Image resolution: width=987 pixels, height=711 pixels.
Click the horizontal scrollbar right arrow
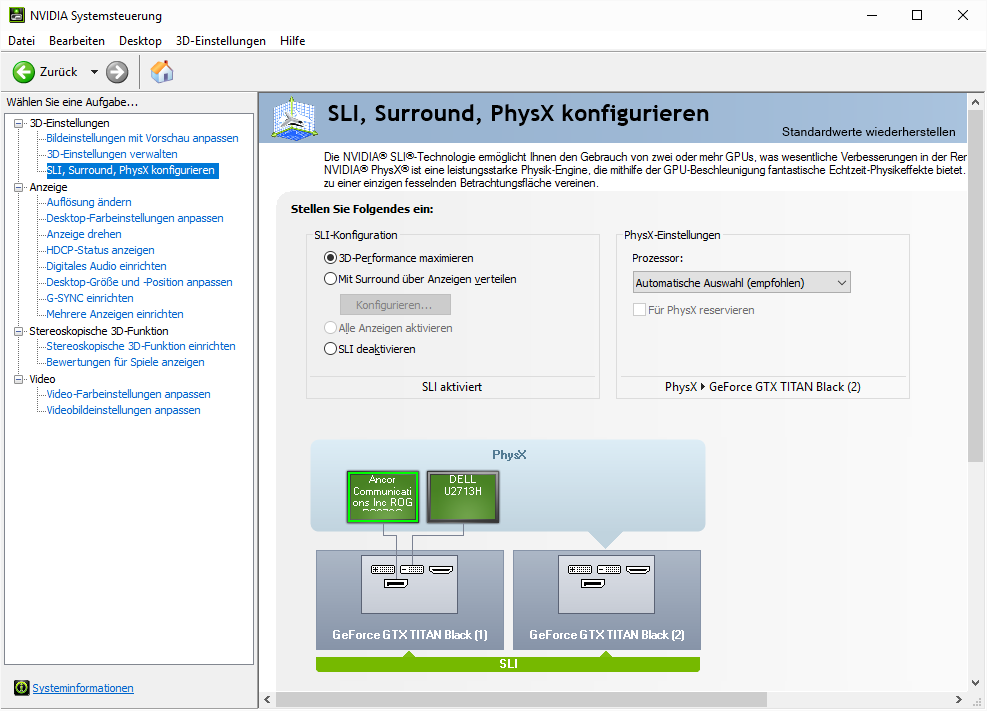(959, 700)
